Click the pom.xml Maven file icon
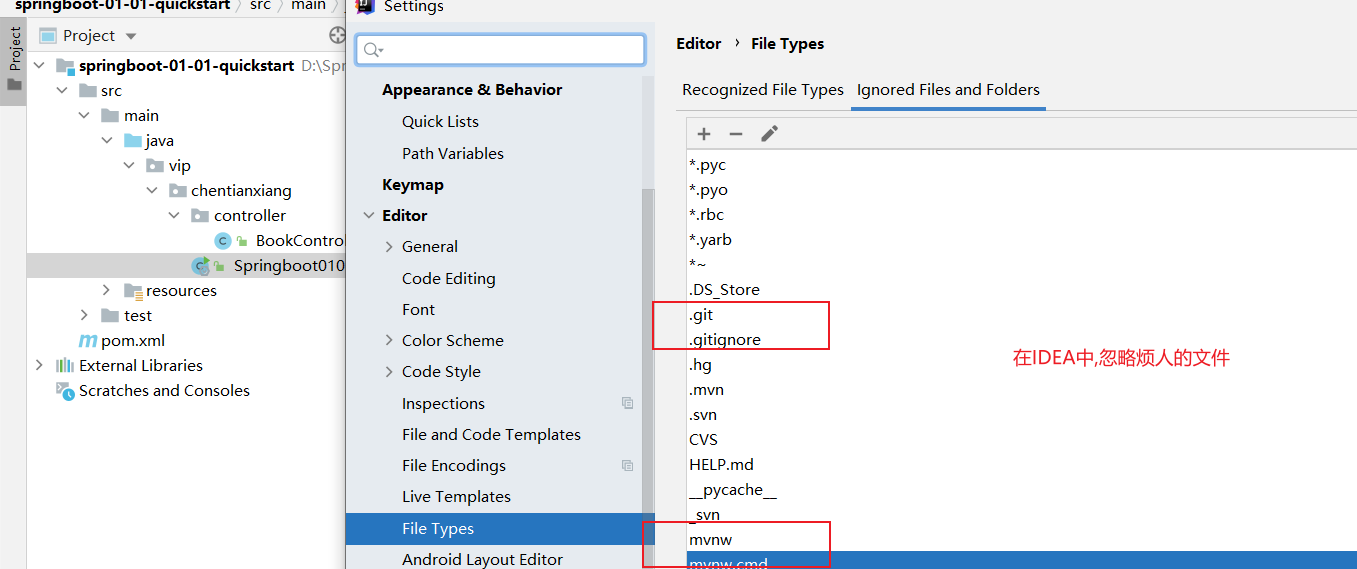 (88, 341)
